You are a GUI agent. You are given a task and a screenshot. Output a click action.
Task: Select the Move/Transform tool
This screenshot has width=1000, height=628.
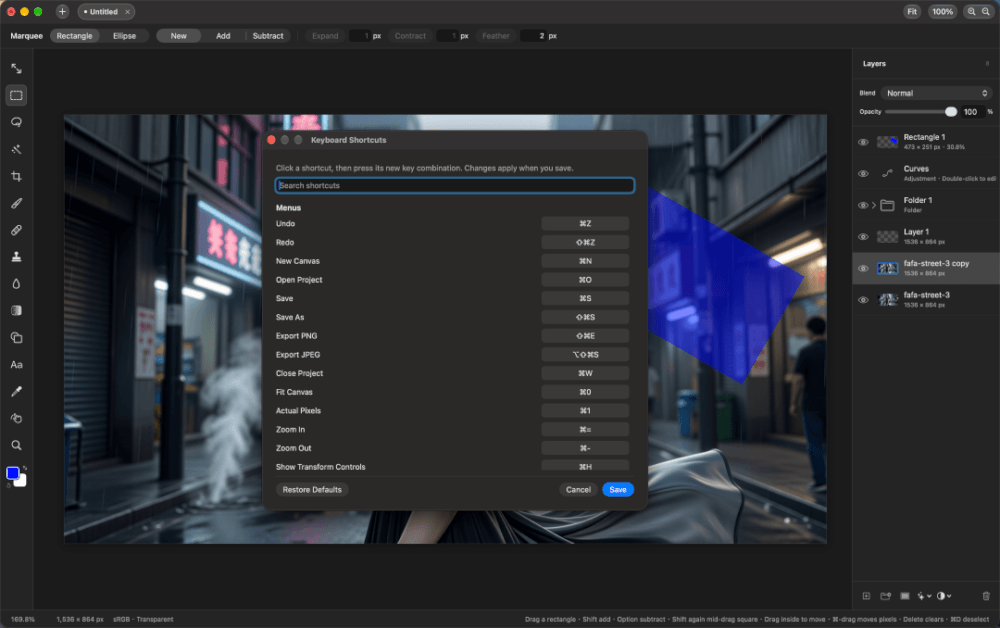tap(17, 68)
